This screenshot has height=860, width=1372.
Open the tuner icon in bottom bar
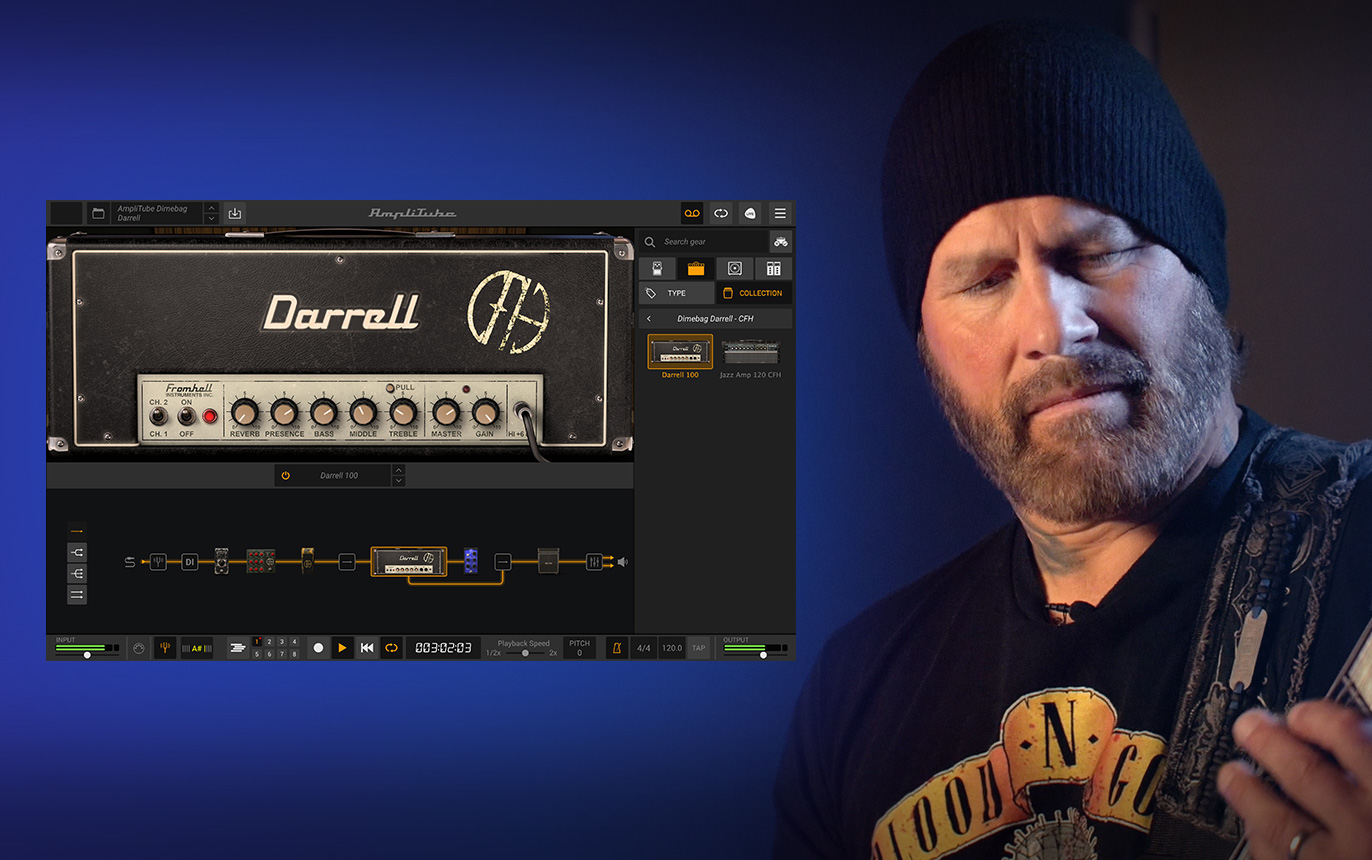click(165, 648)
